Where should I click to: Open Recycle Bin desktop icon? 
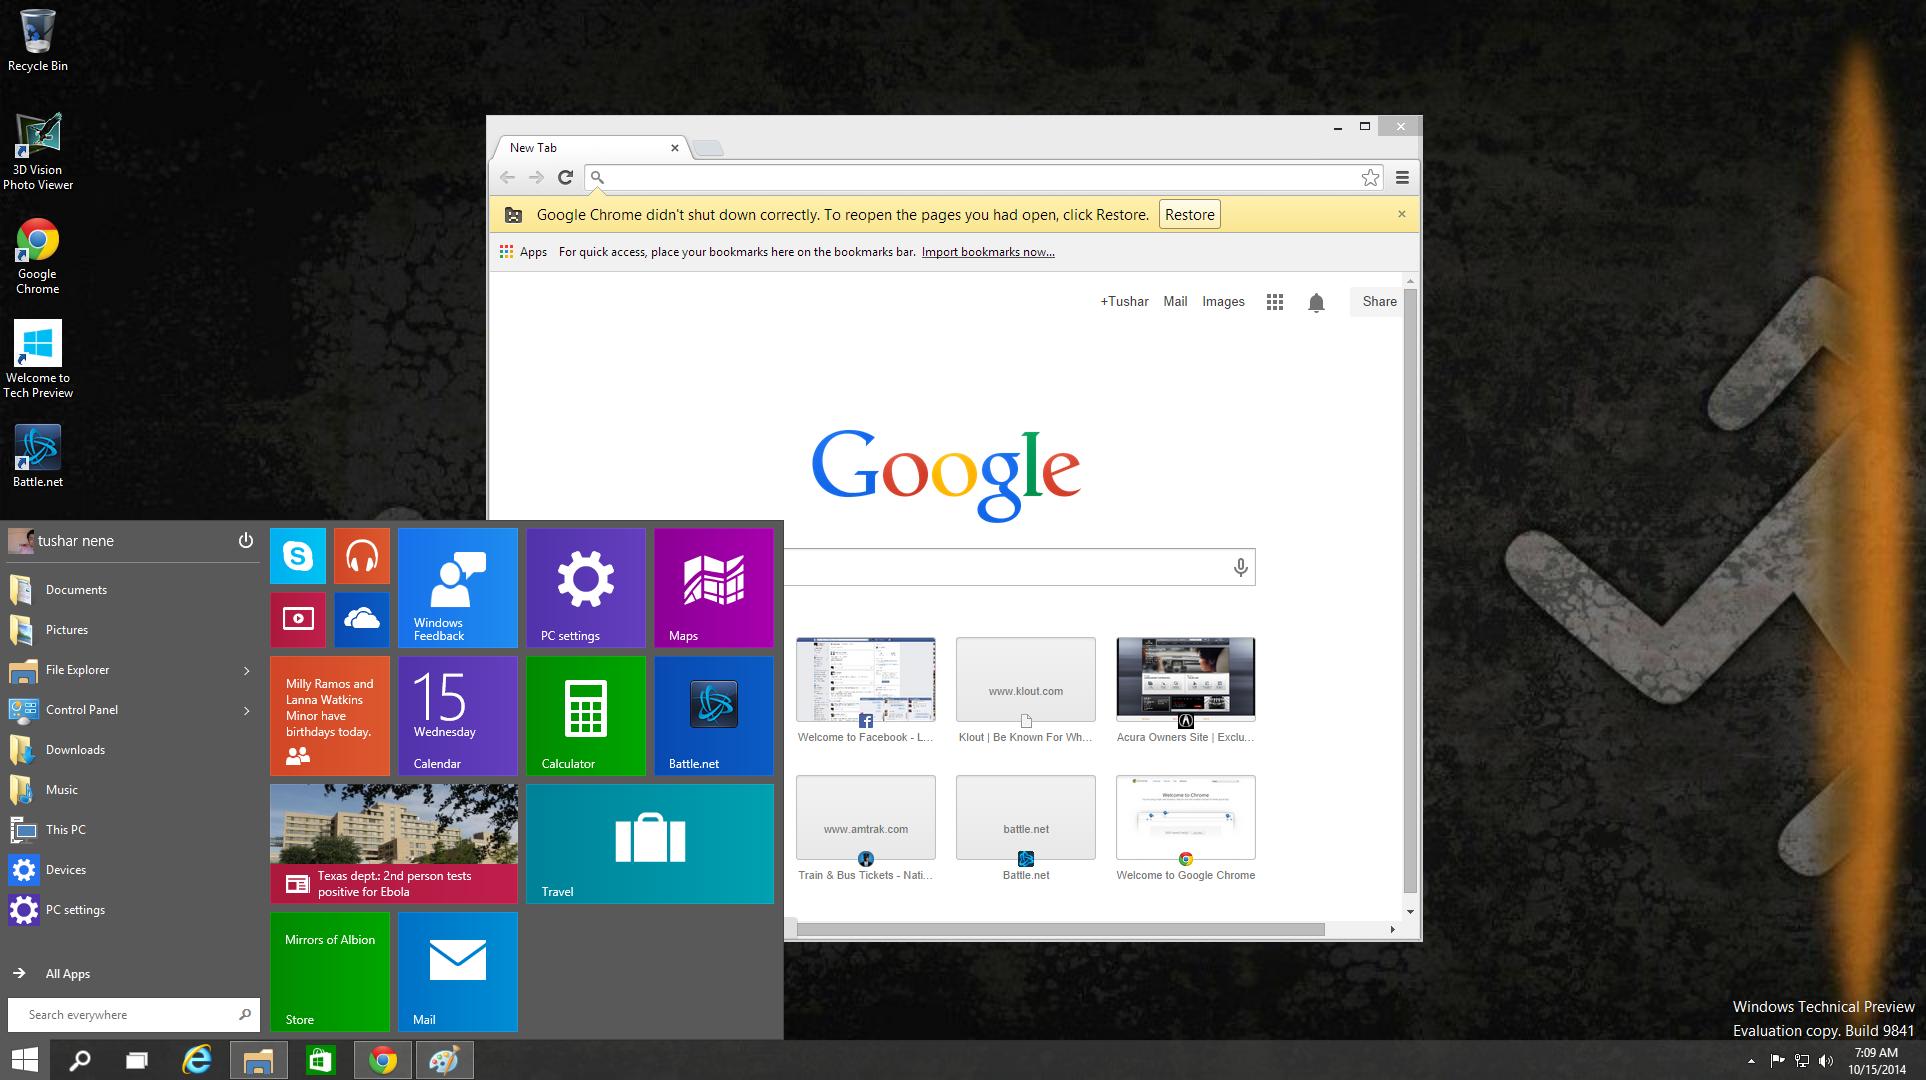click(38, 40)
